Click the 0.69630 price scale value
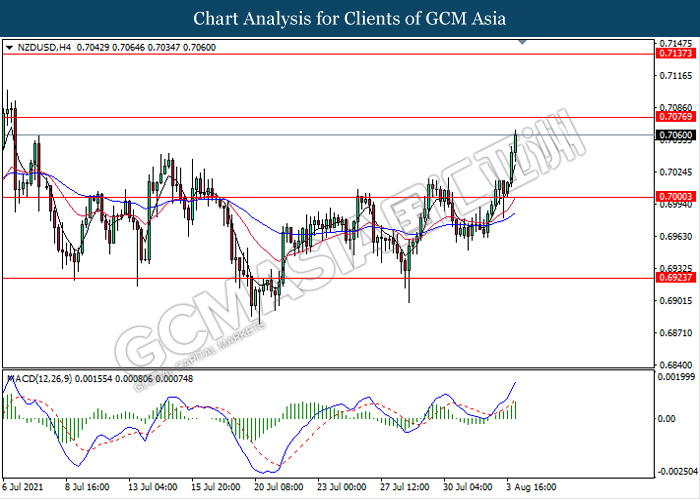Screen dimensions: 700x500 [676, 237]
